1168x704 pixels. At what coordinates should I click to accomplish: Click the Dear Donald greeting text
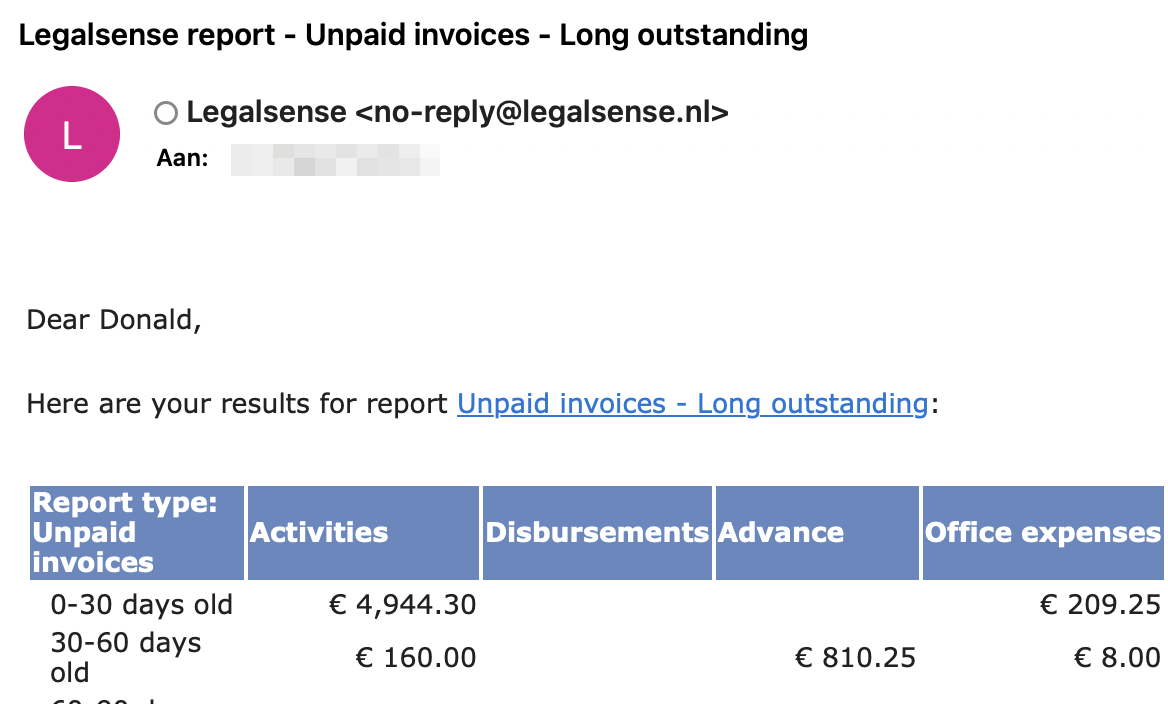click(114, 320)
